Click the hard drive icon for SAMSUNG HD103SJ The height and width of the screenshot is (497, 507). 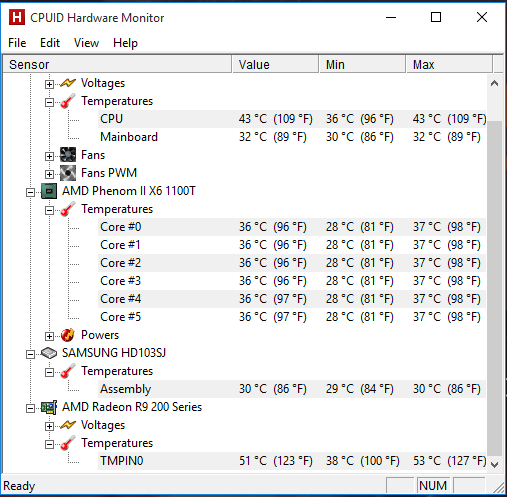click(49, 353)
